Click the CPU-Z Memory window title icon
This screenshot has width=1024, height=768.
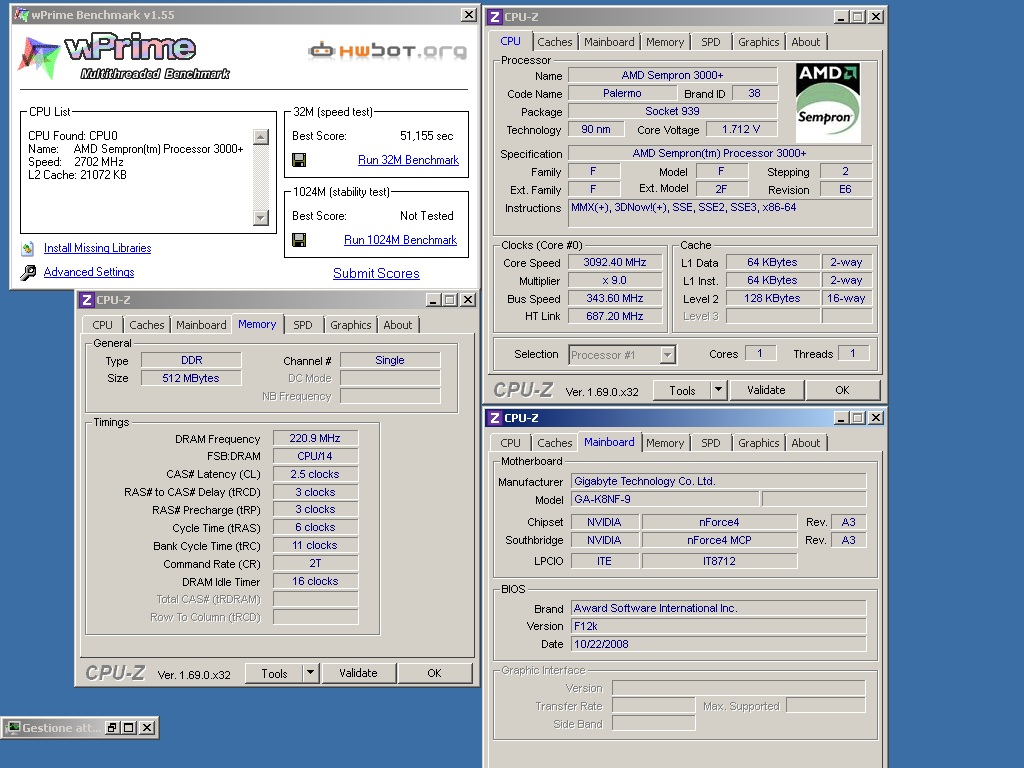pos(86,300)
